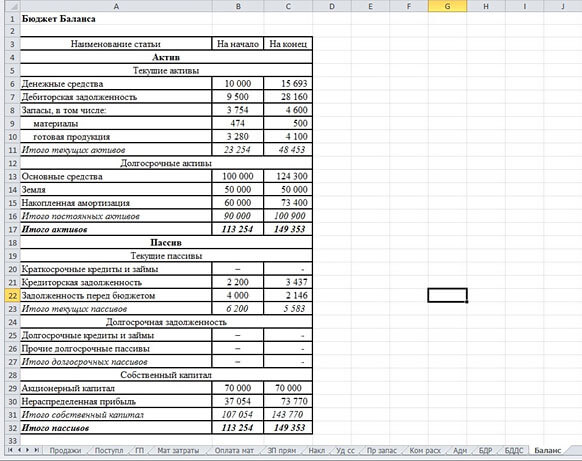Click value 124 300 in row 13
The width and height of the screenshot is (582, 461).
pyautogui.click(x=288, y=176)
